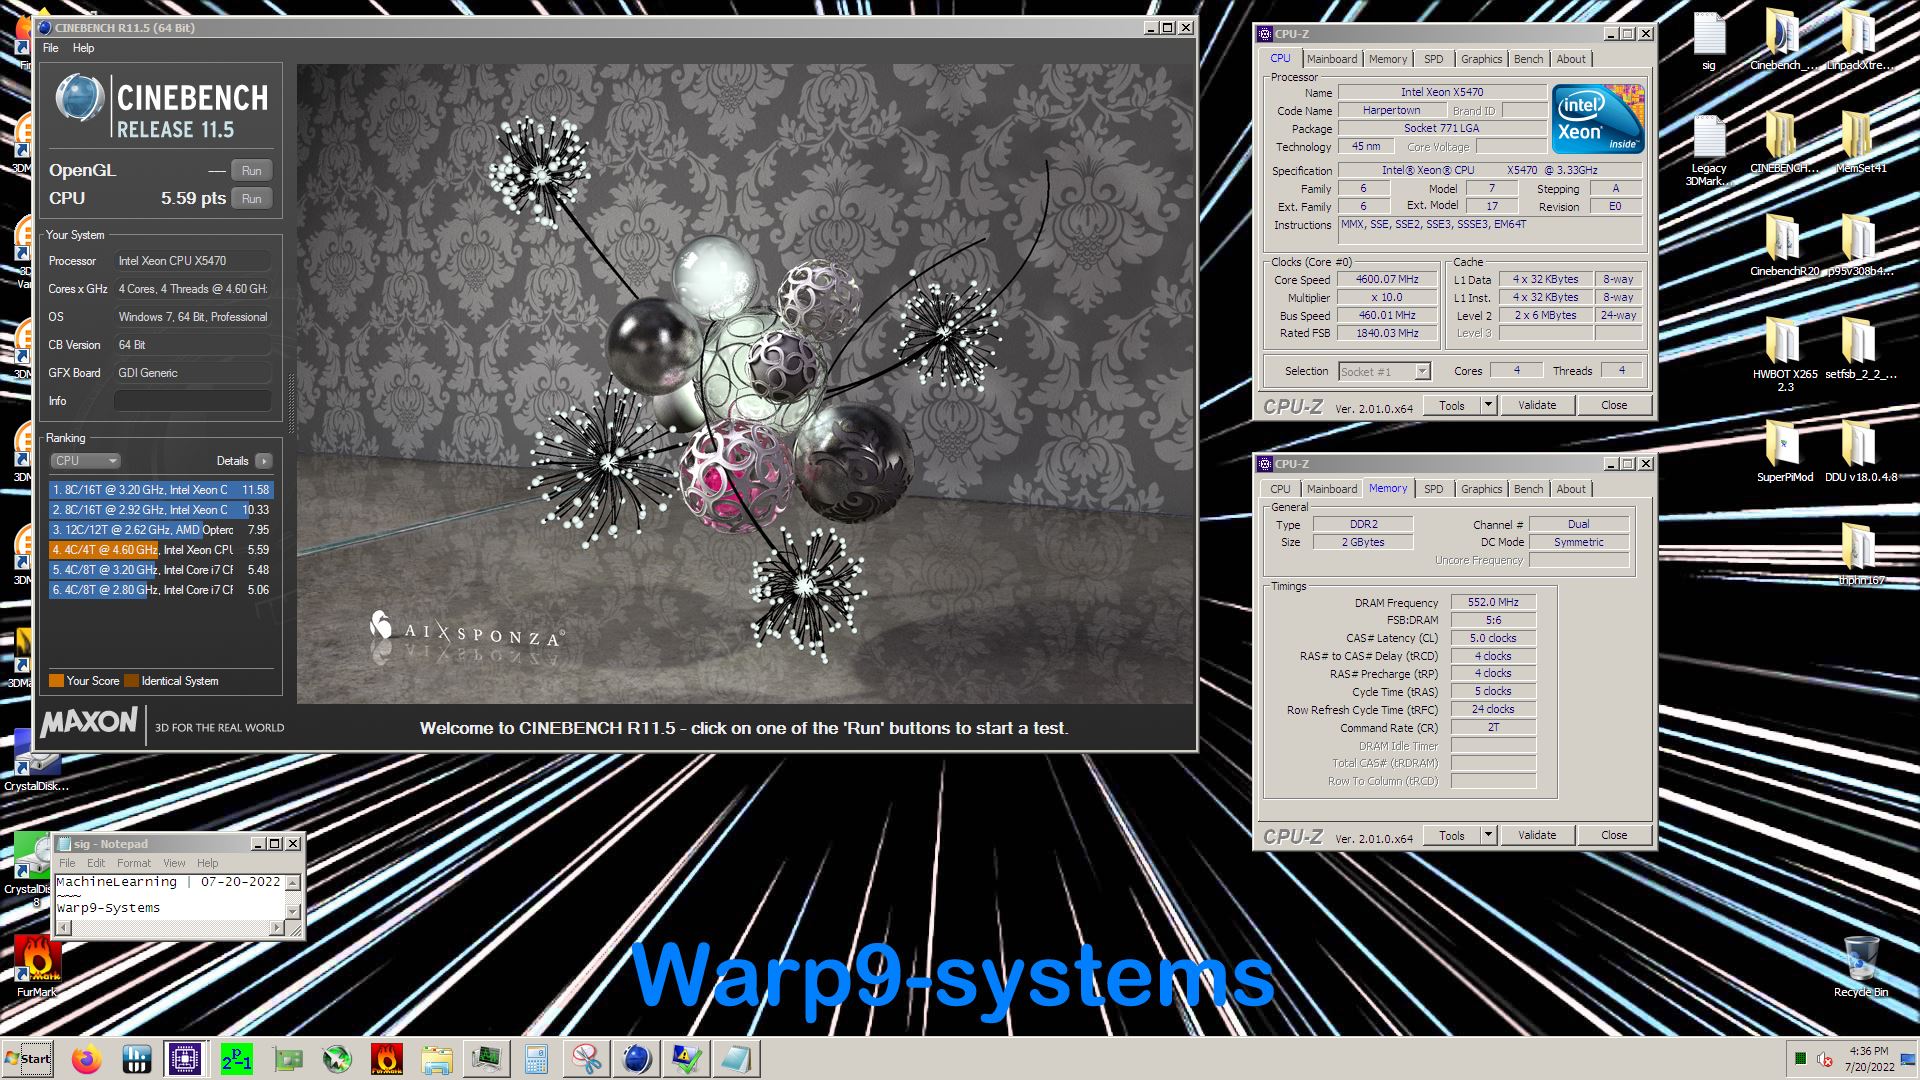Open the HWBOT X265 2.3 folder
Screen dimensions: 1920x1080
point(1785,355)
